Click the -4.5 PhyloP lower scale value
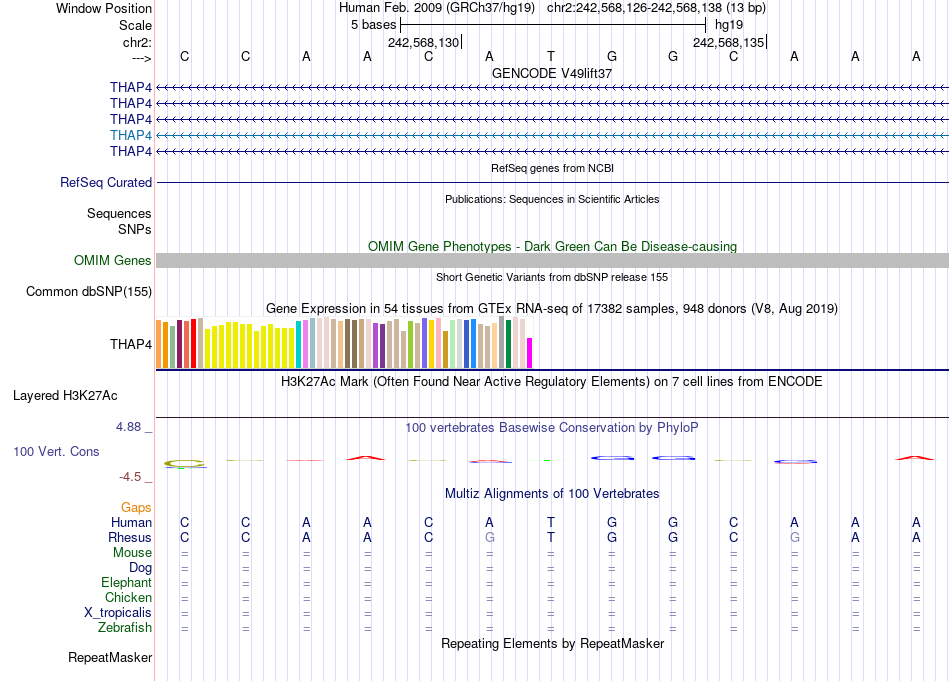Image resolution: width=950 pixels, height=681 pixels. click(x=130, y=477)
